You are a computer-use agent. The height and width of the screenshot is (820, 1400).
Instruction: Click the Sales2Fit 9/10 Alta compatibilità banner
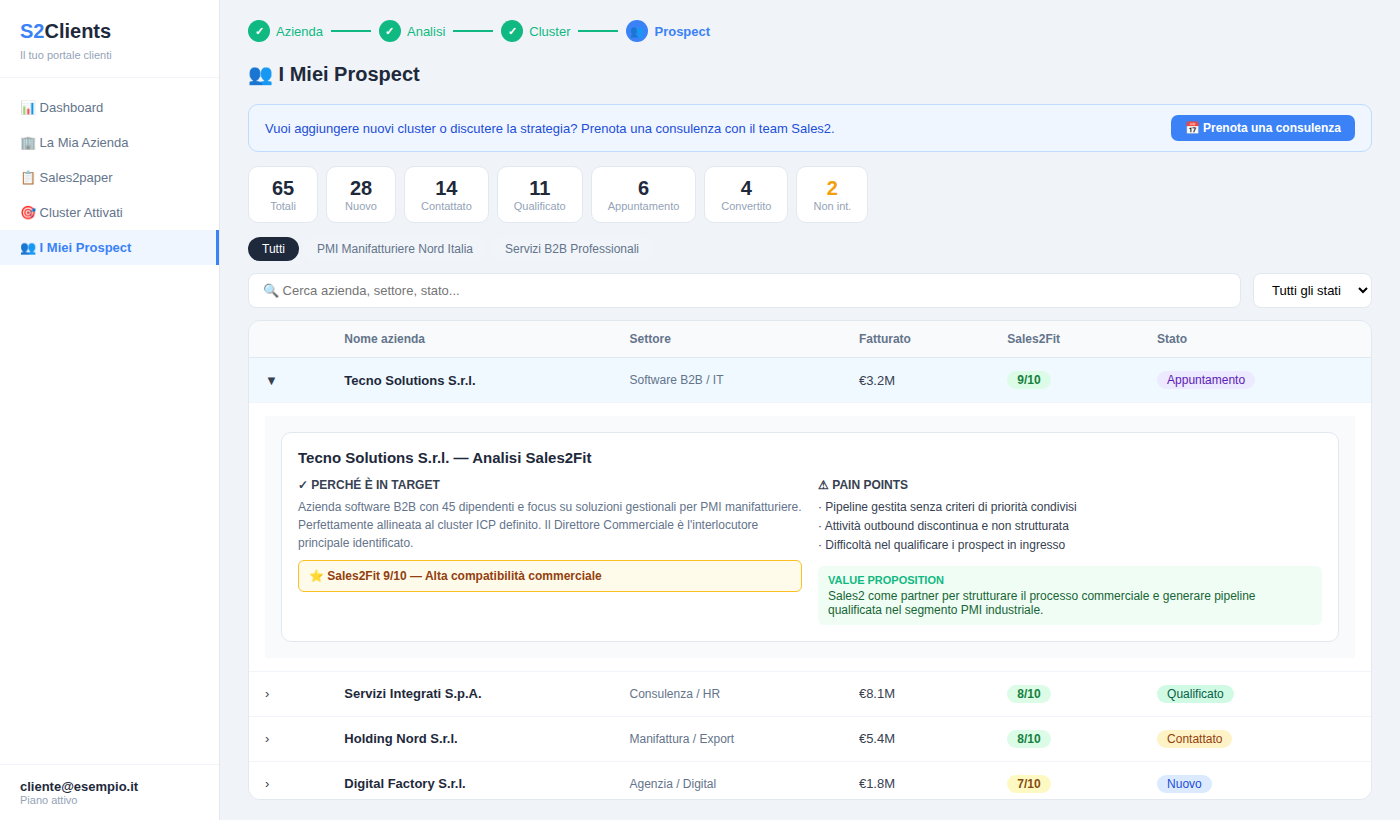[x=550, y=576]
